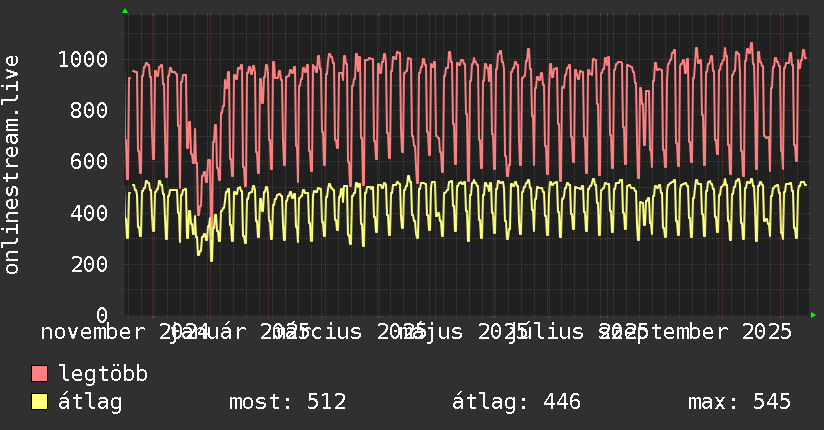Click the pink legtöbb legend swatch
This screenshot has height=430, width=824.
(39, 374)
